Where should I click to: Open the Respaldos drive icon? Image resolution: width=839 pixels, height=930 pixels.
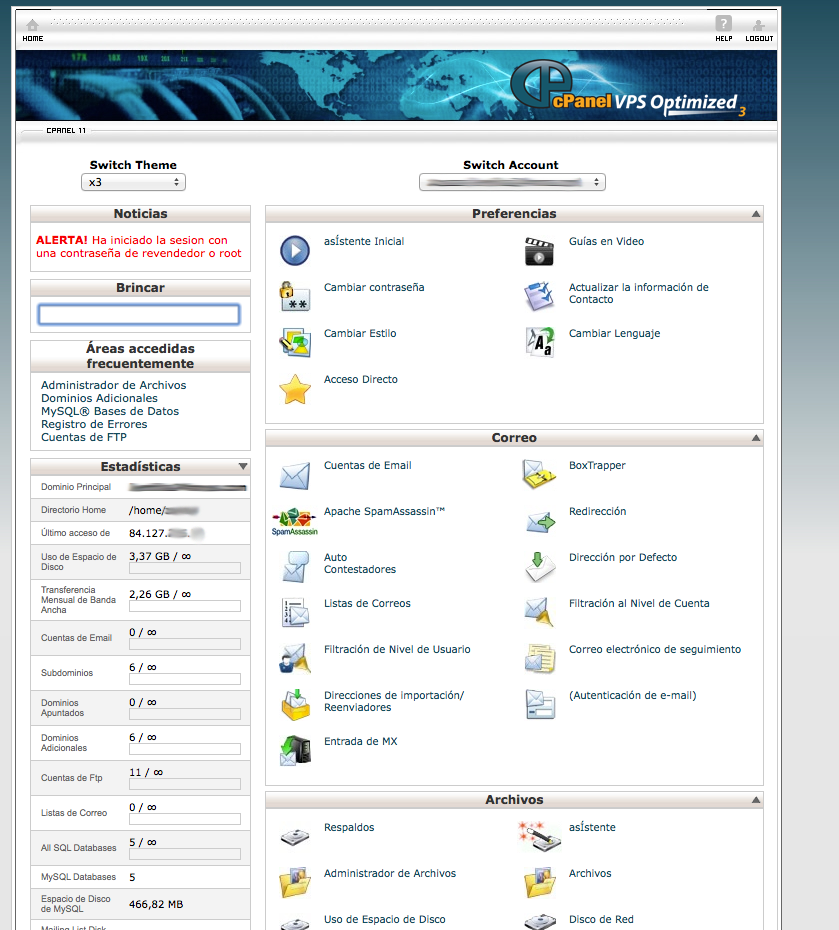coord(295,837)
